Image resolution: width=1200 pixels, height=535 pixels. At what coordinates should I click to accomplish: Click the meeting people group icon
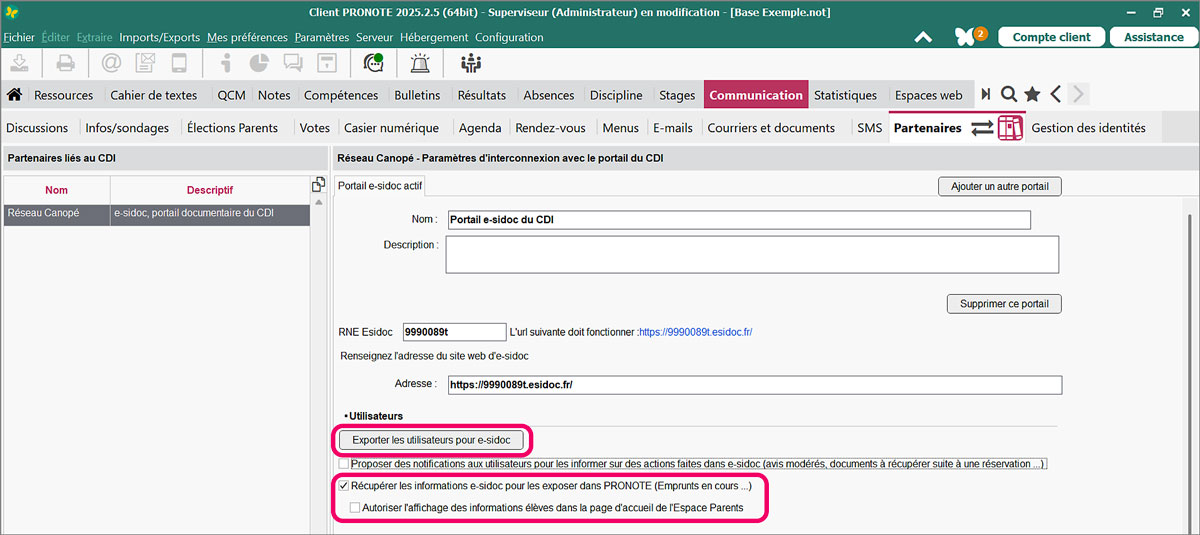470,63
